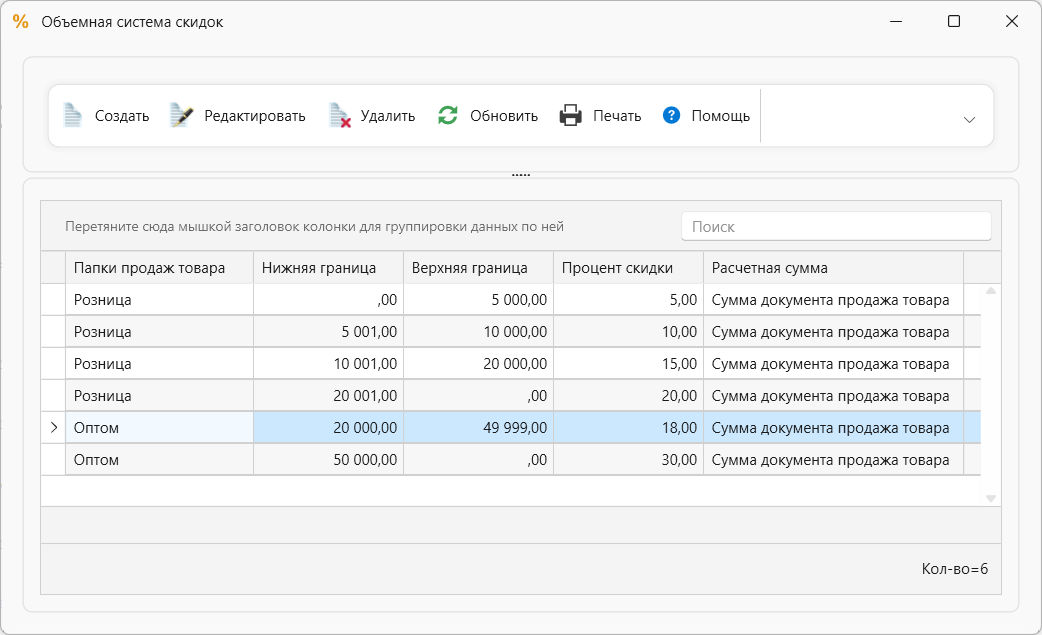The image size is (1042, 635).
Task: Click the splitter dots between toolbar and grid
Action: pyautogui.click(x=521, y=175)
